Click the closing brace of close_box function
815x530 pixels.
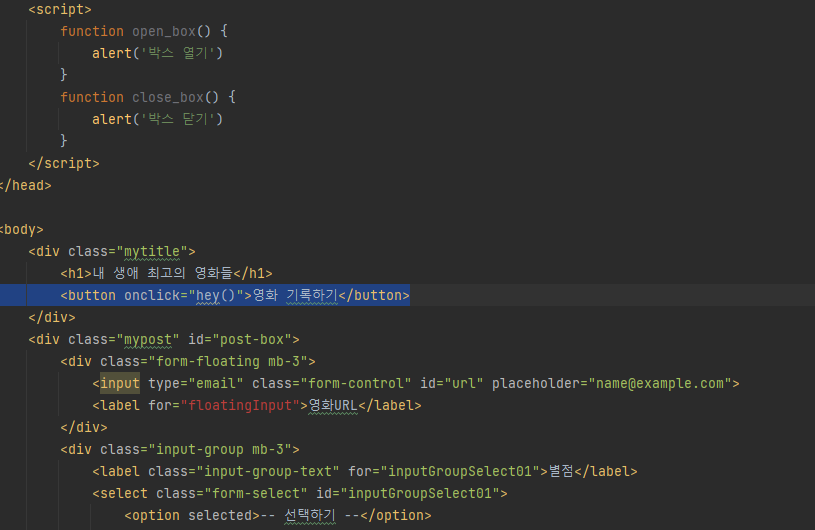[64, 141]
